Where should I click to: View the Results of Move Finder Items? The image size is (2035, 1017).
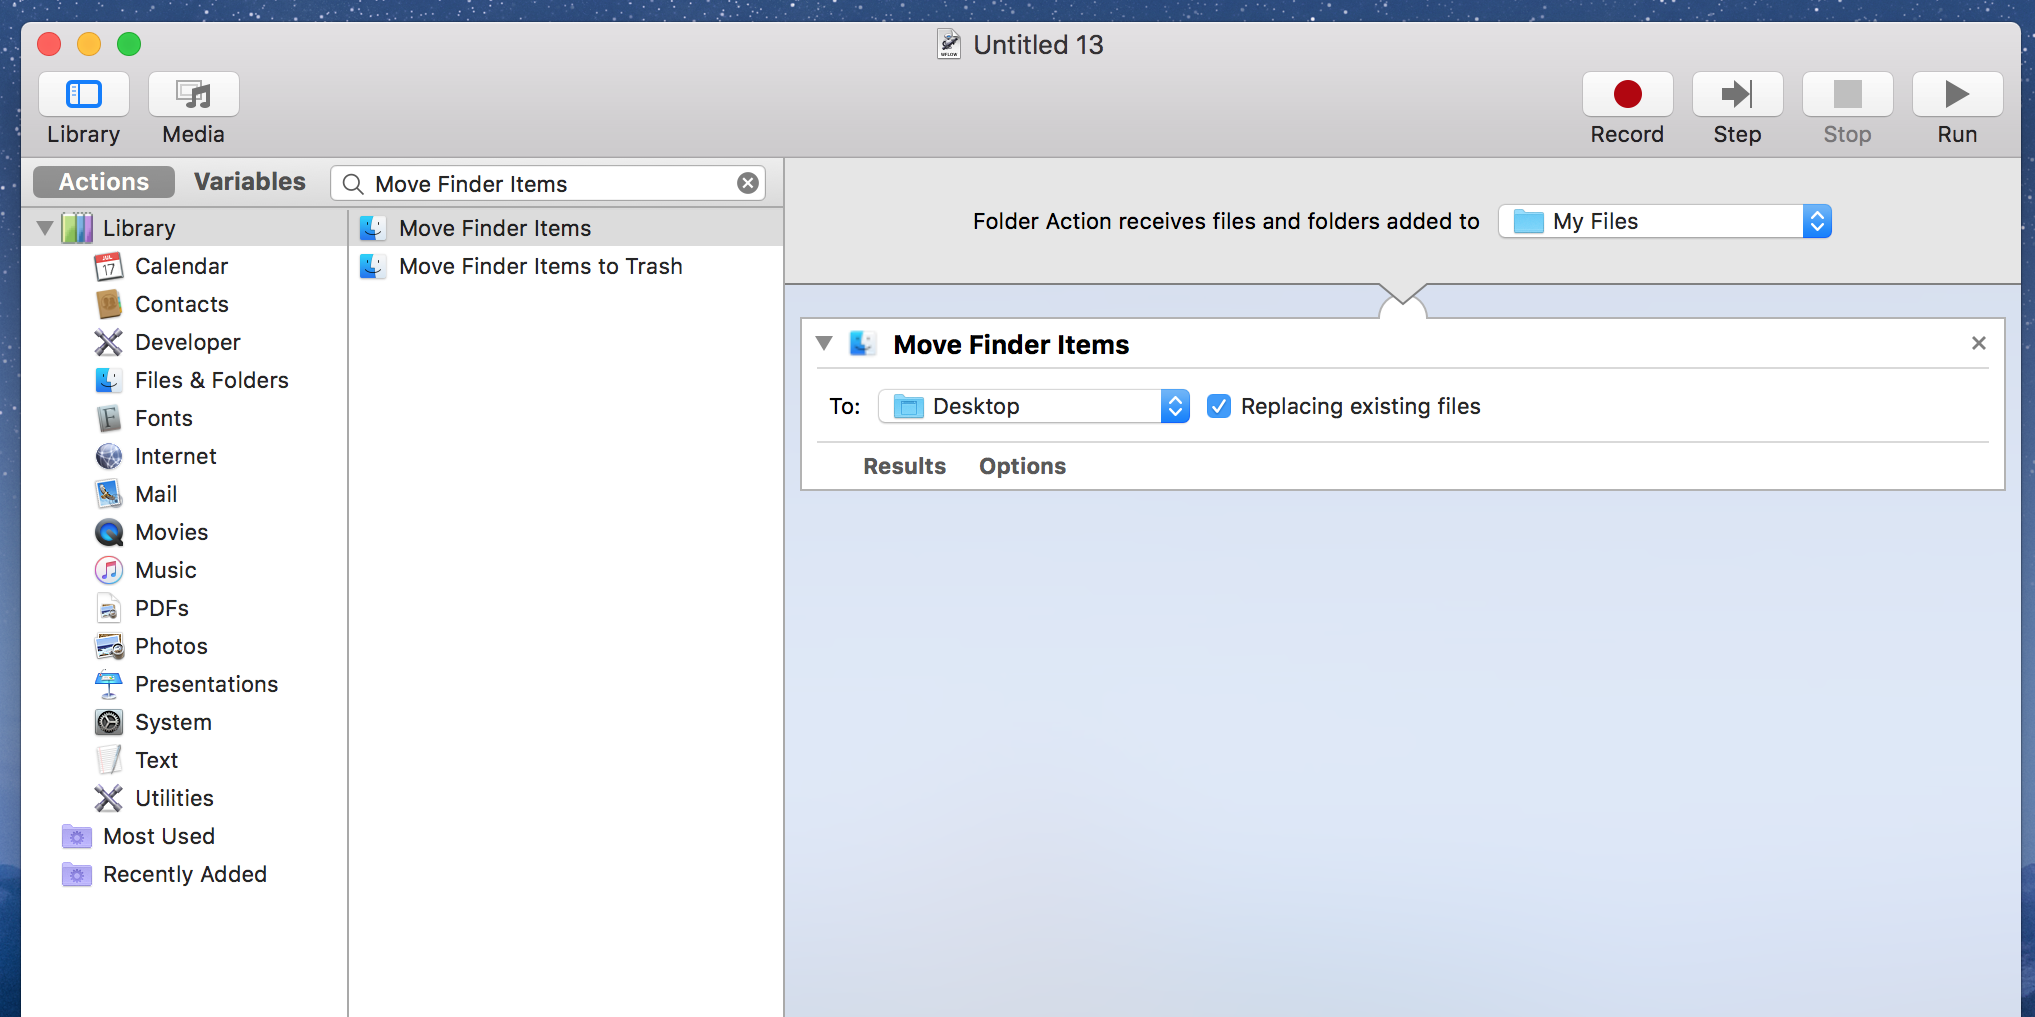click(x=904, y=466)
